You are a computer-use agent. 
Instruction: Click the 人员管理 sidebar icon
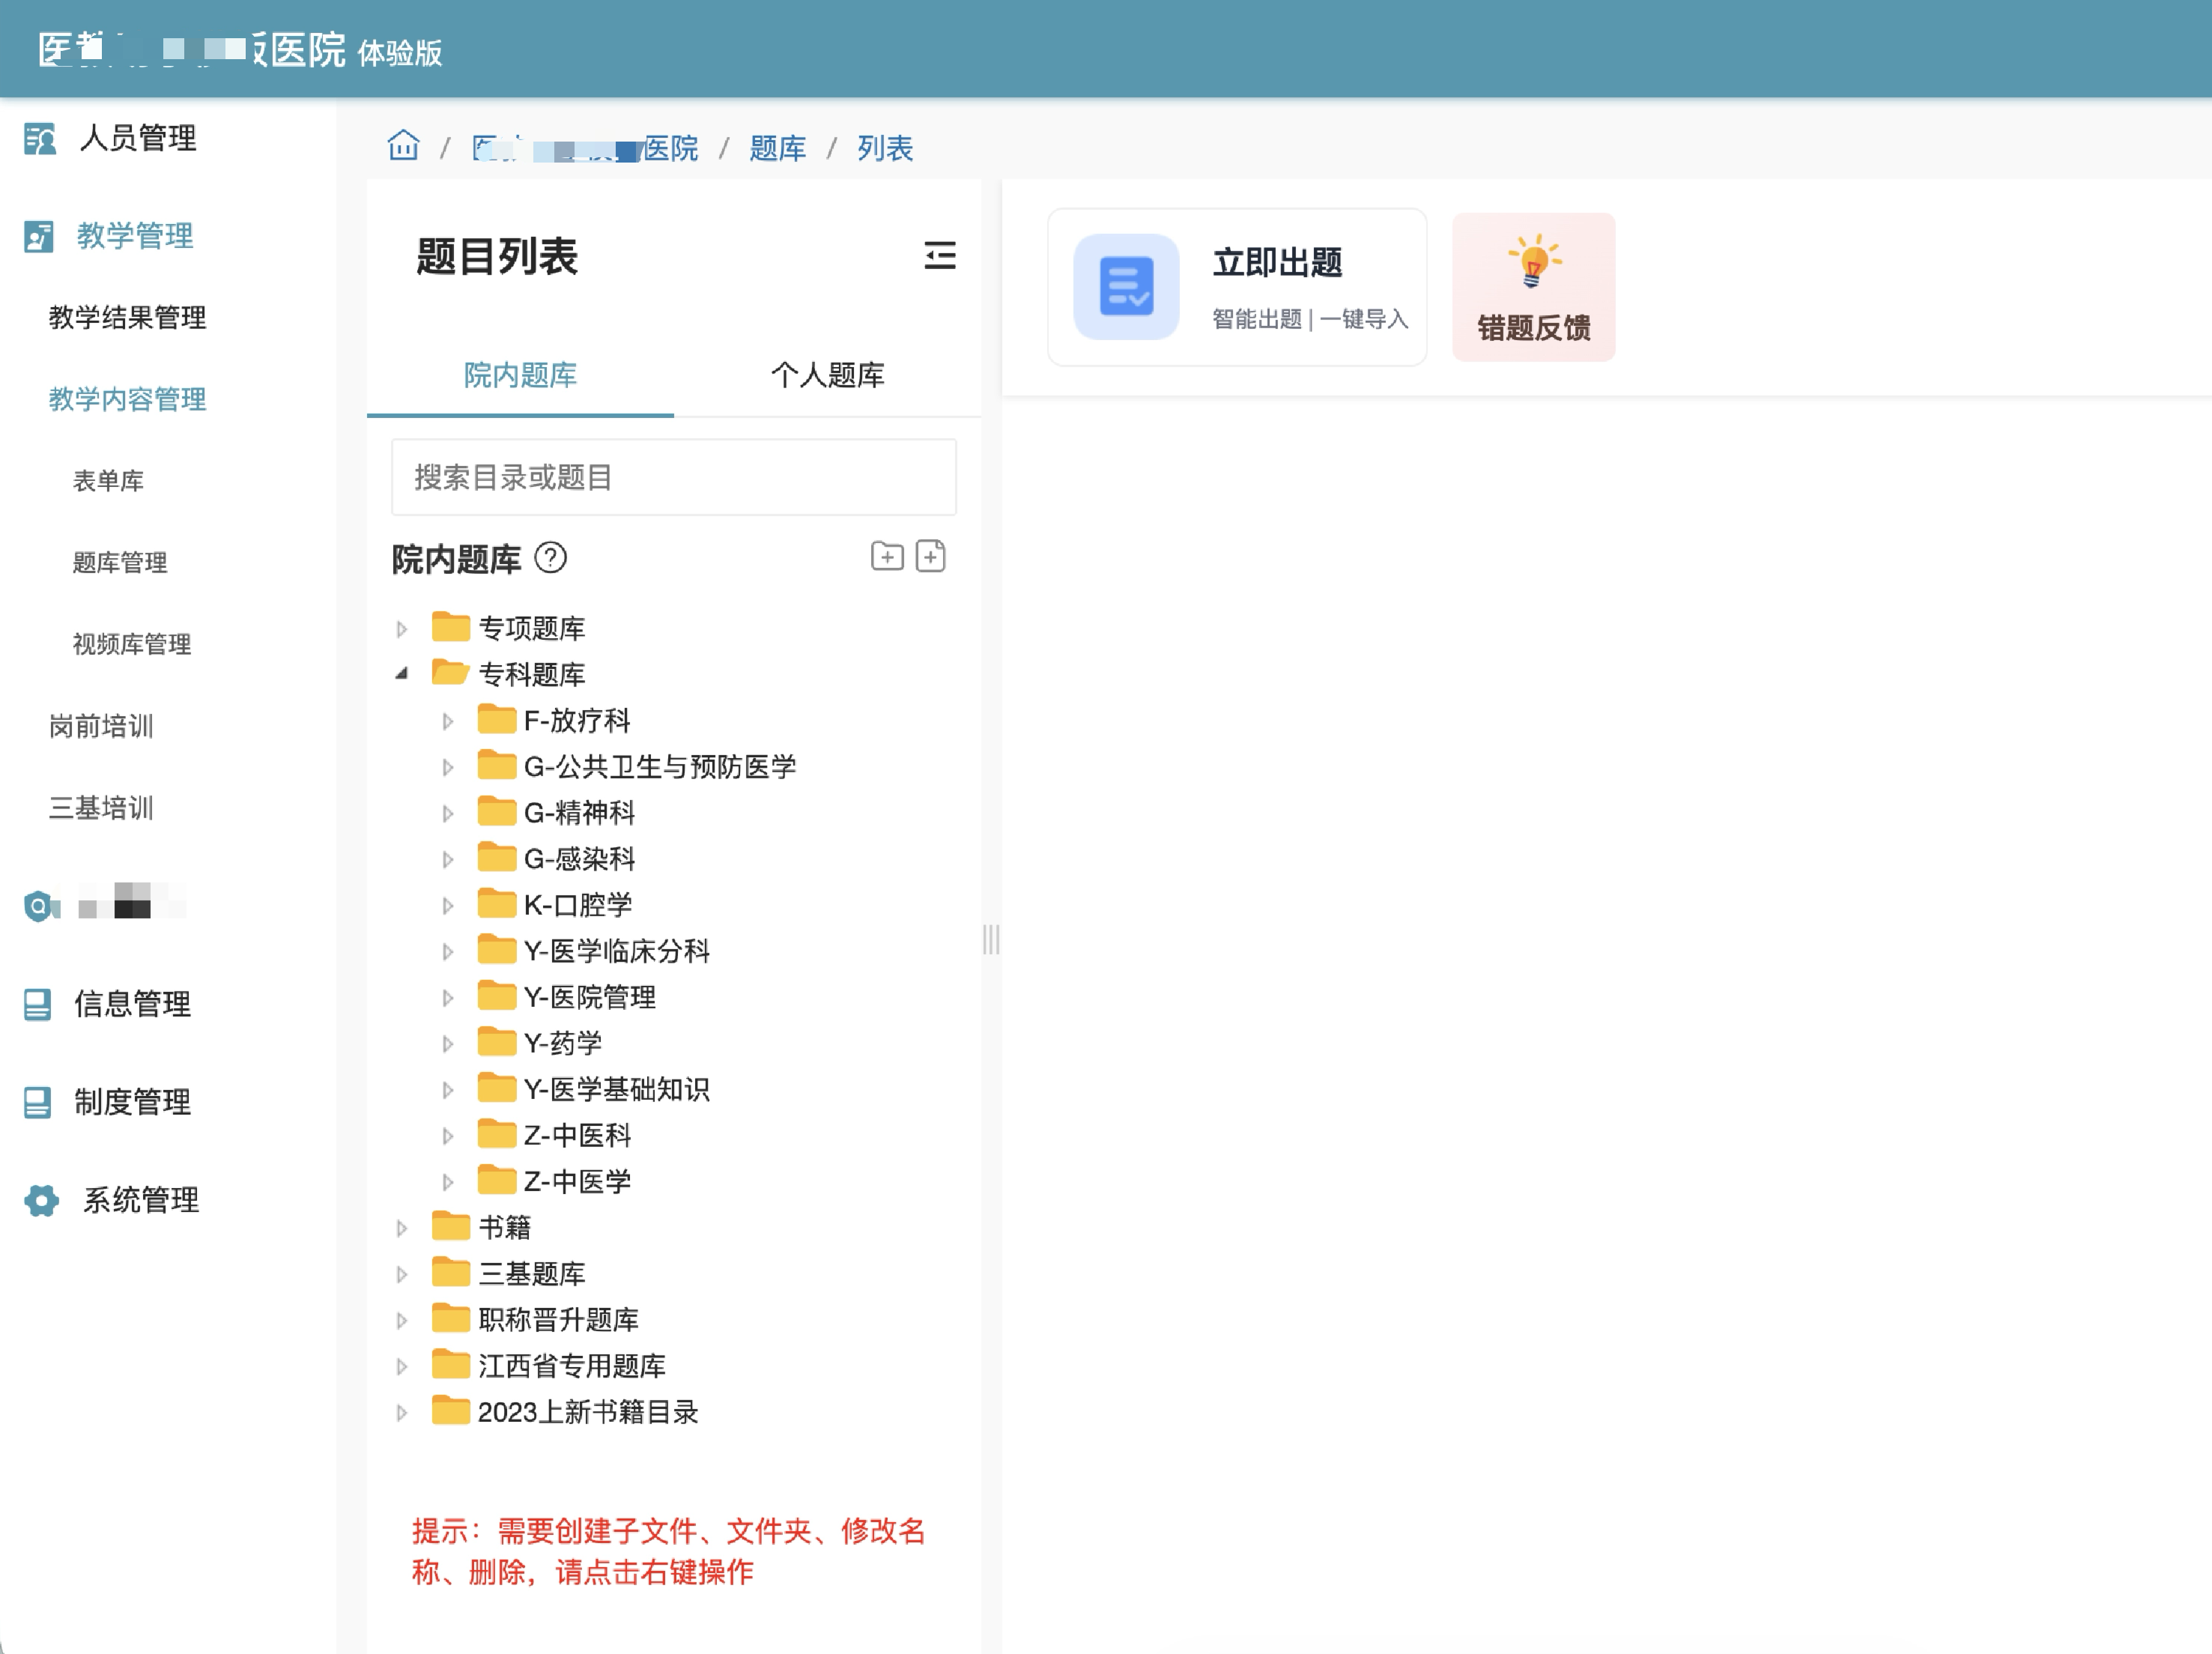click(40, 138)
